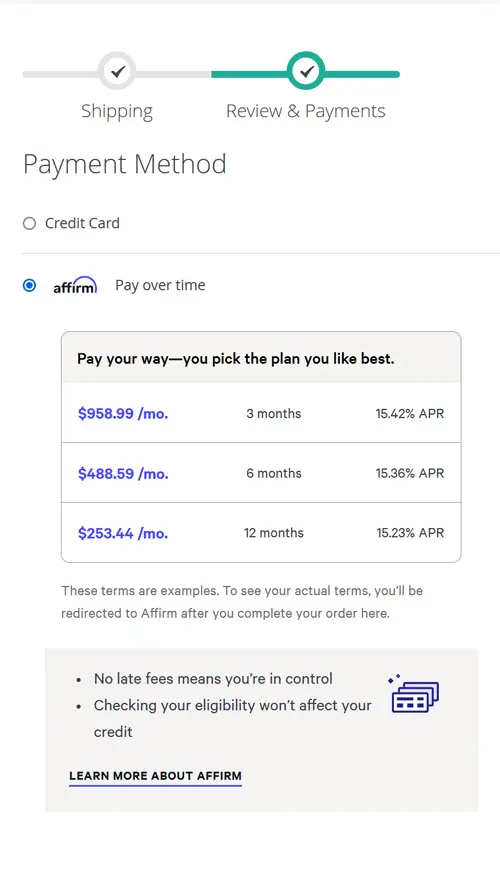Viewport: 500px width, 875px height.
Task: Click the stacked payment cards icon
Action: [x=415, y=694]
